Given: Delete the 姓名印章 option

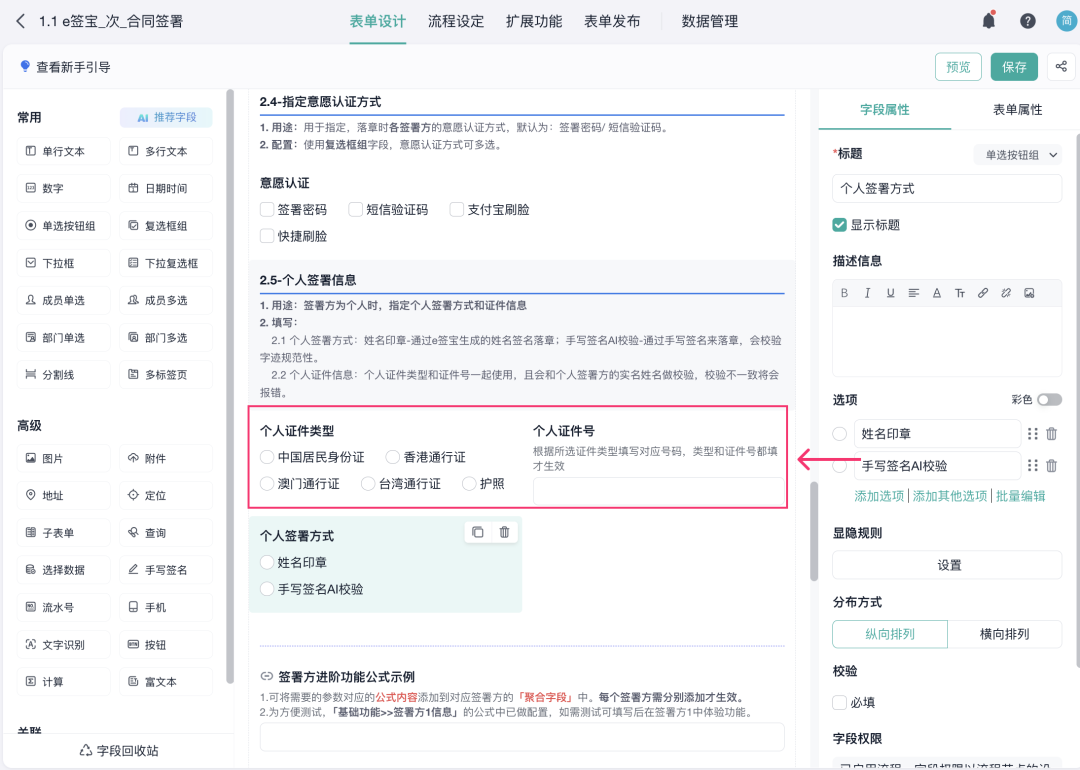Looking at the screenshot, I should click(1052, 434).
